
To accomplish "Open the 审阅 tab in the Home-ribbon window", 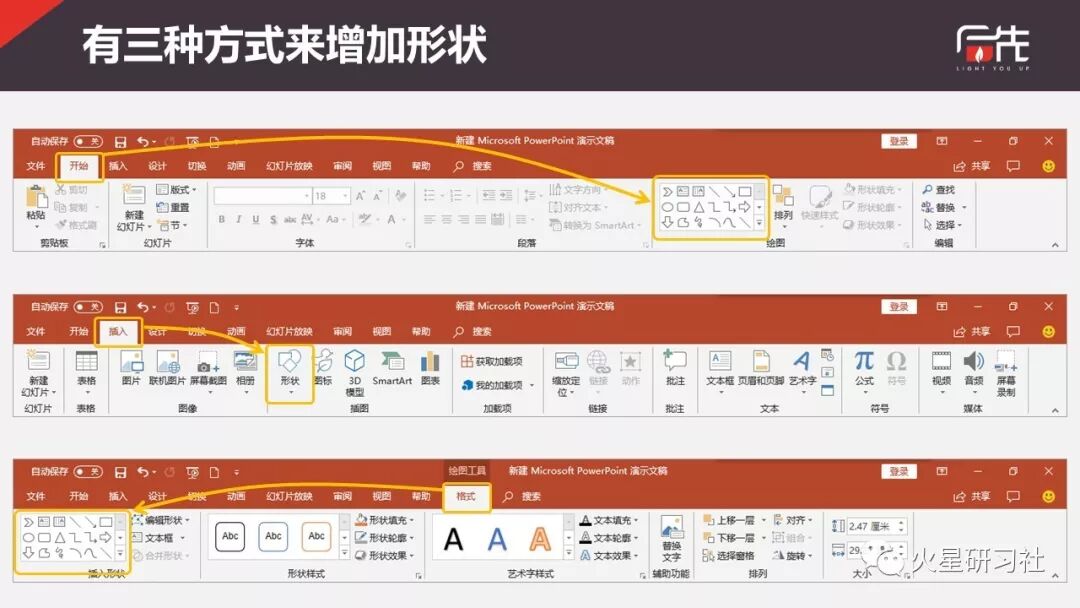I will pos(342,166).
